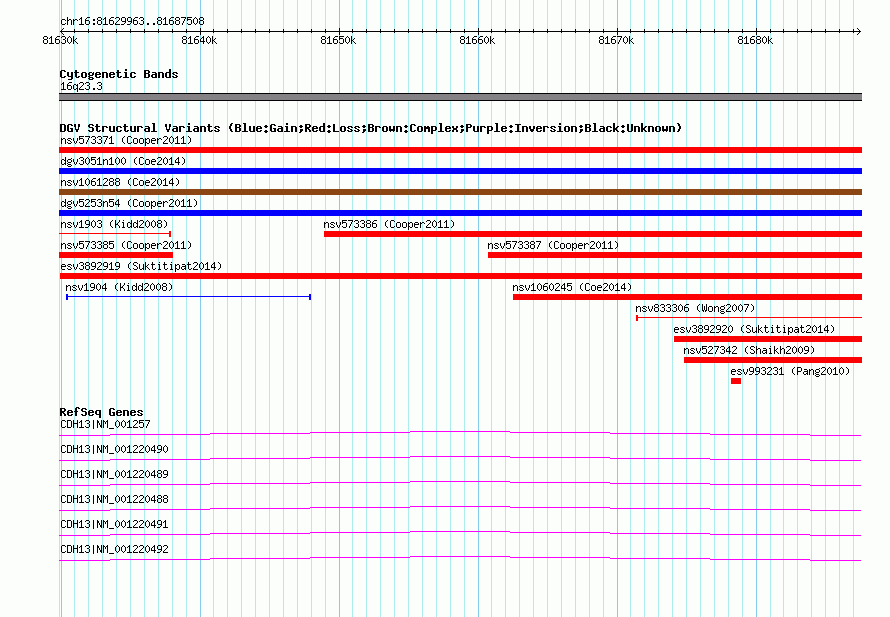This screenshot has height=617, width=890.
Task: Click the nsv833306 (Wong2007) label
Action: (695, 308)
